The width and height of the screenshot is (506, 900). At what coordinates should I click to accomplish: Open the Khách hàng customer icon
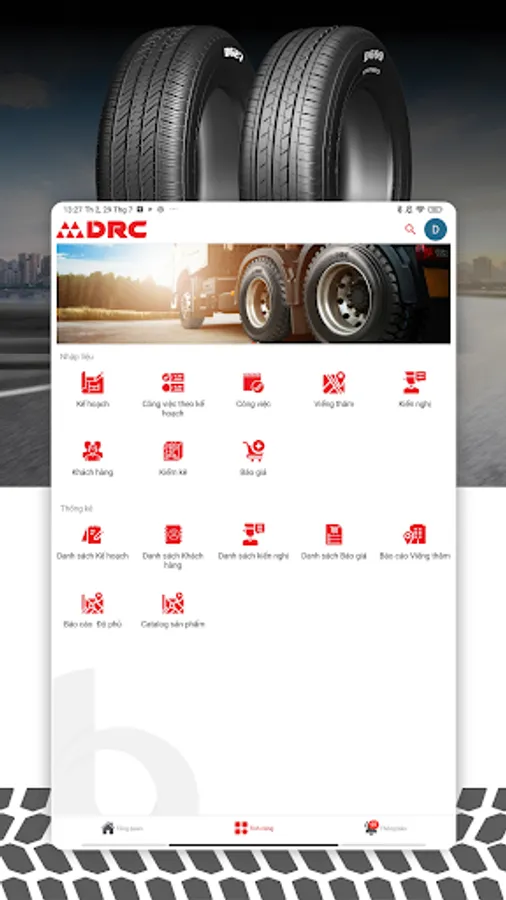pyautogui.click(x=92, y=451)
